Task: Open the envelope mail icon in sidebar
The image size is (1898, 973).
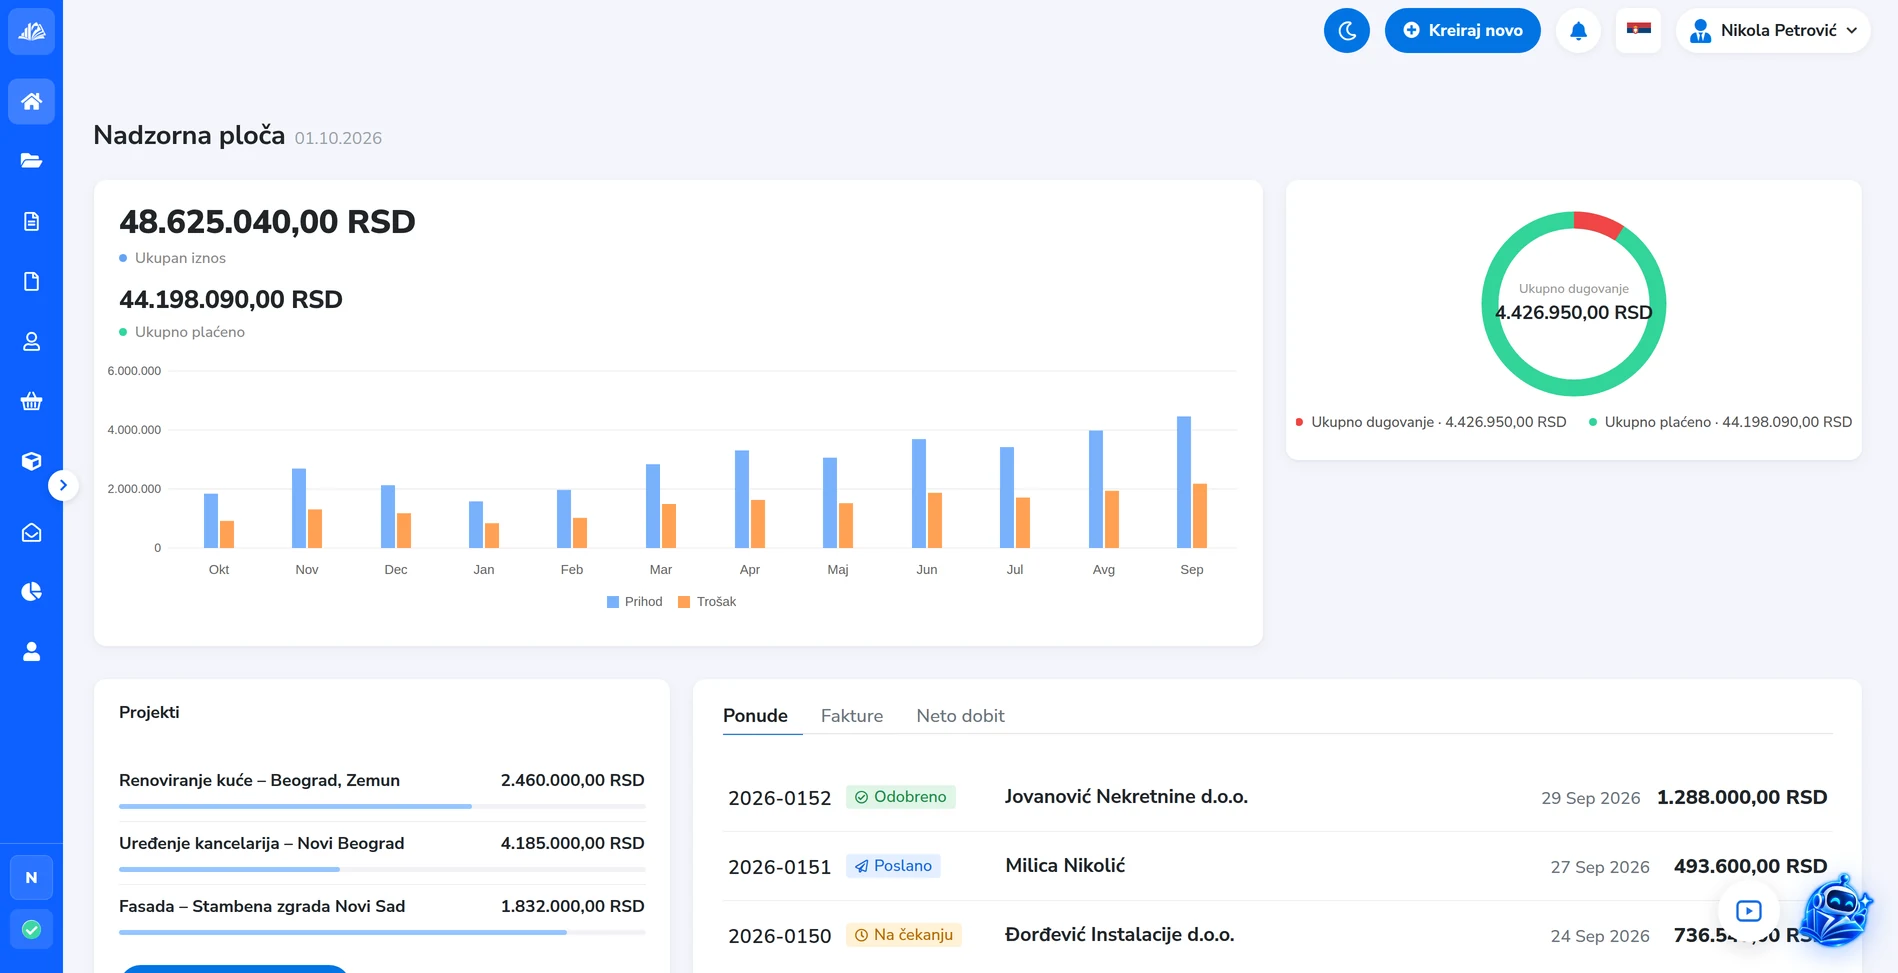Action: 31,533
